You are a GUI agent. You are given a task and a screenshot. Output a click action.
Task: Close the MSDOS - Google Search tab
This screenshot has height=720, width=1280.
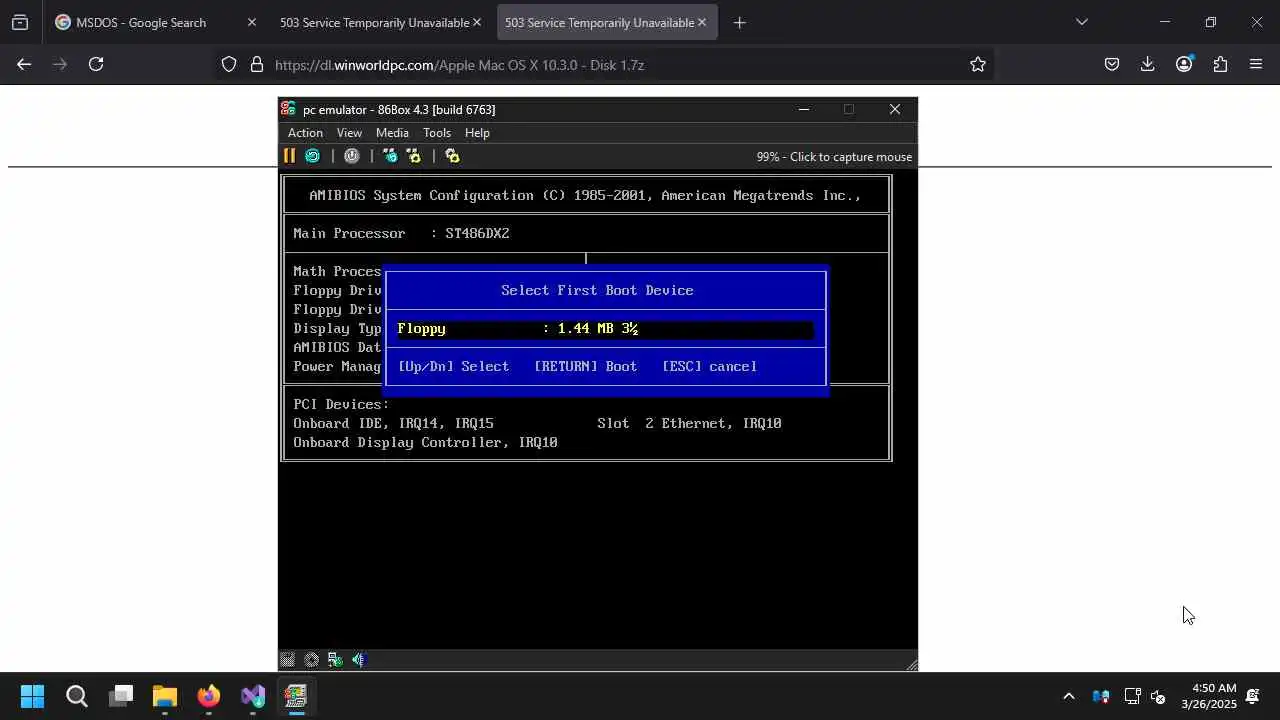click(x=252, y=22)
